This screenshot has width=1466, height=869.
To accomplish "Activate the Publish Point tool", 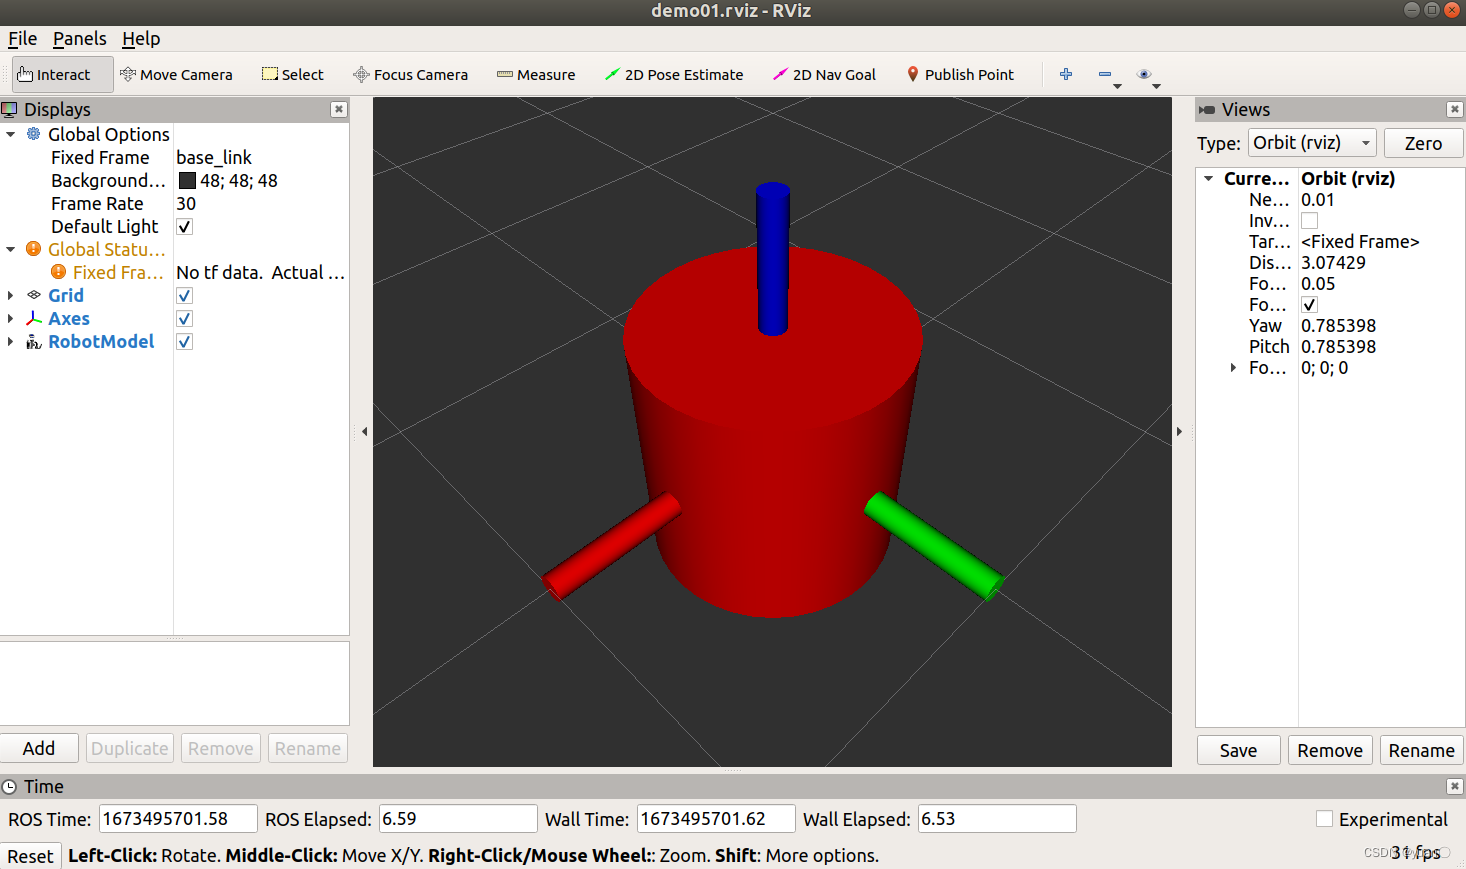I will pos(960,75).
